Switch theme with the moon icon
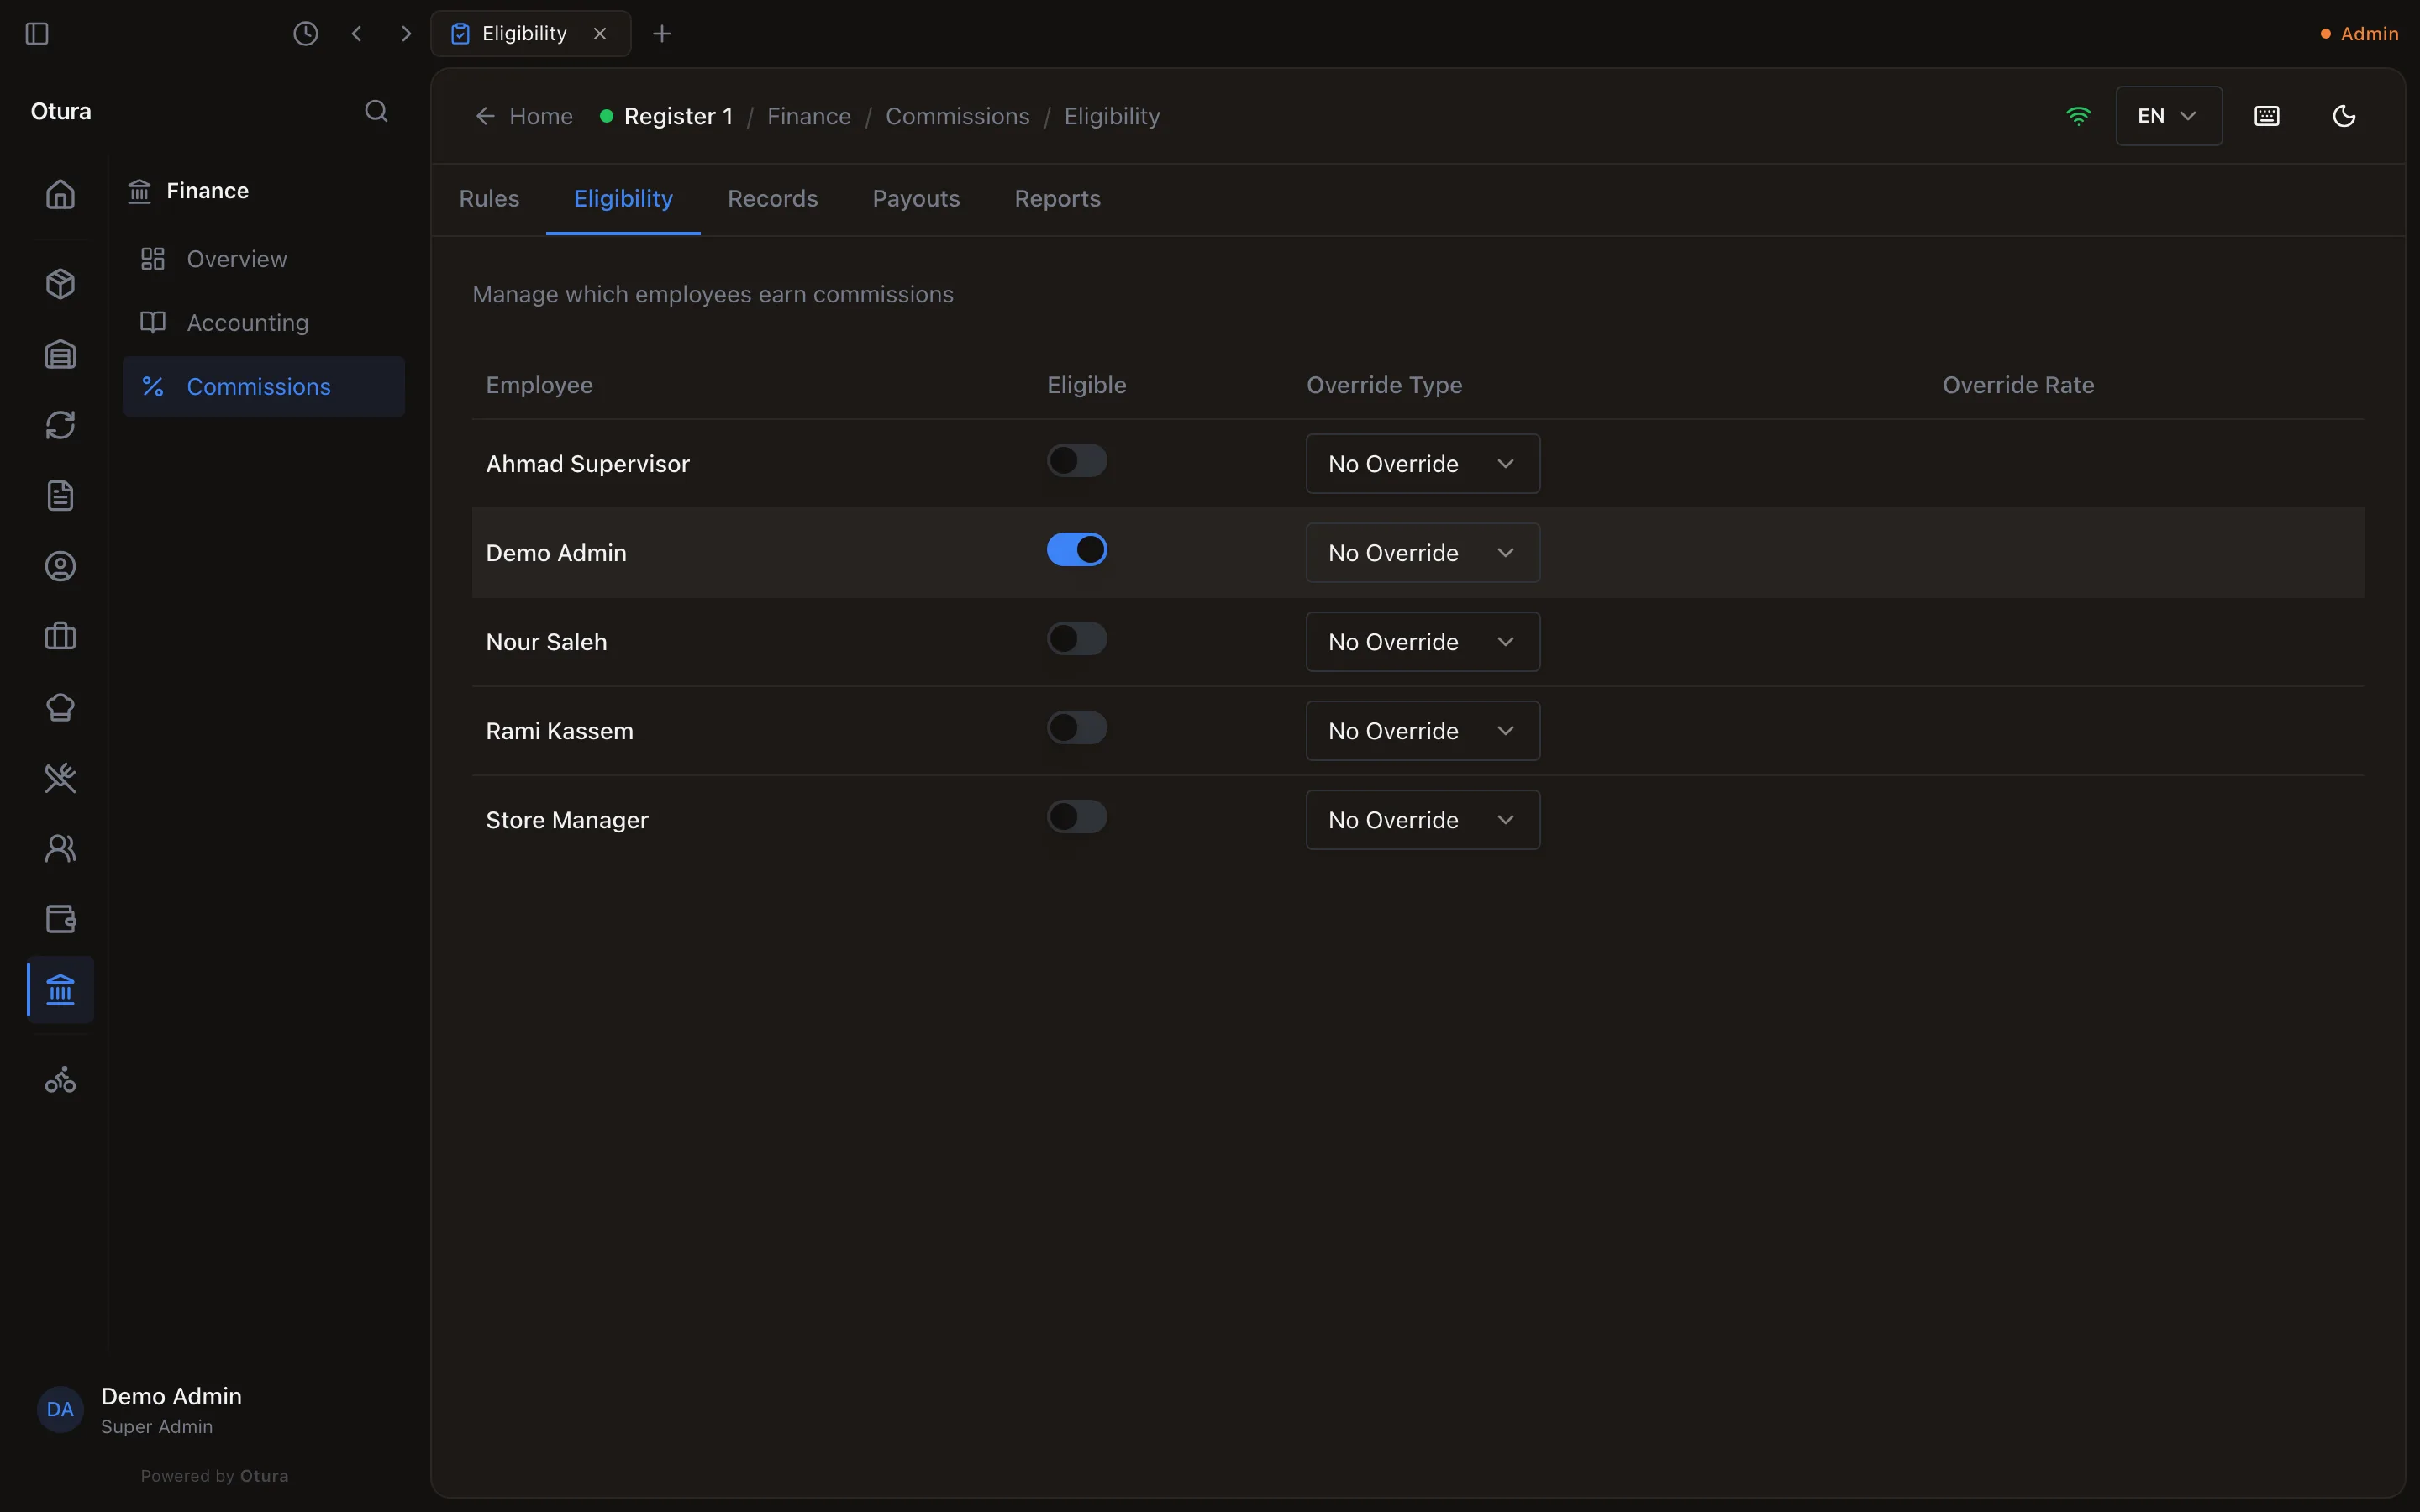 [2344, 116]
